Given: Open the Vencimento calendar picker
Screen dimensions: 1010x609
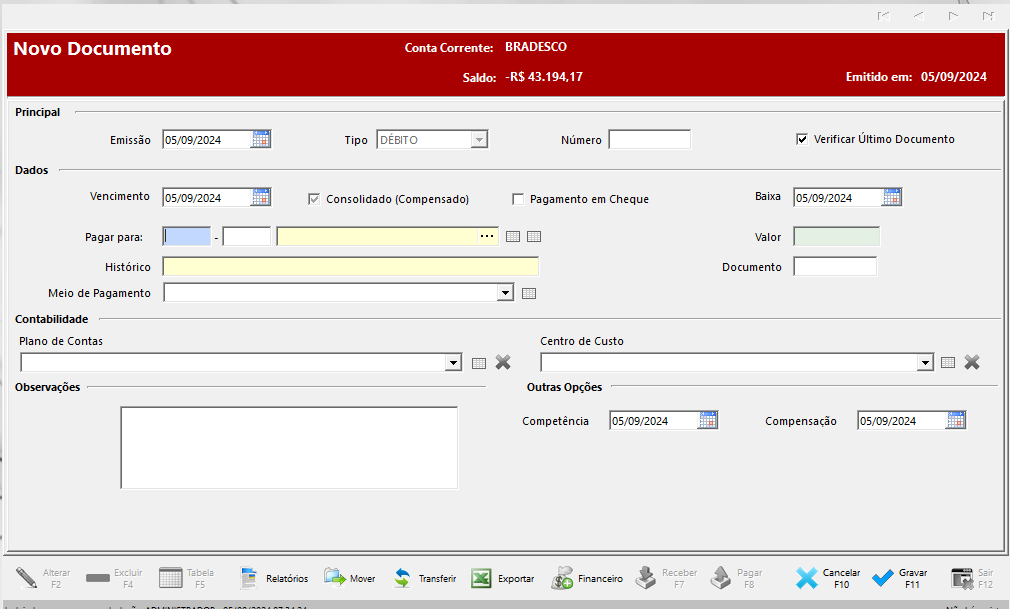Looking at the screenshot, I should (261, 197).
